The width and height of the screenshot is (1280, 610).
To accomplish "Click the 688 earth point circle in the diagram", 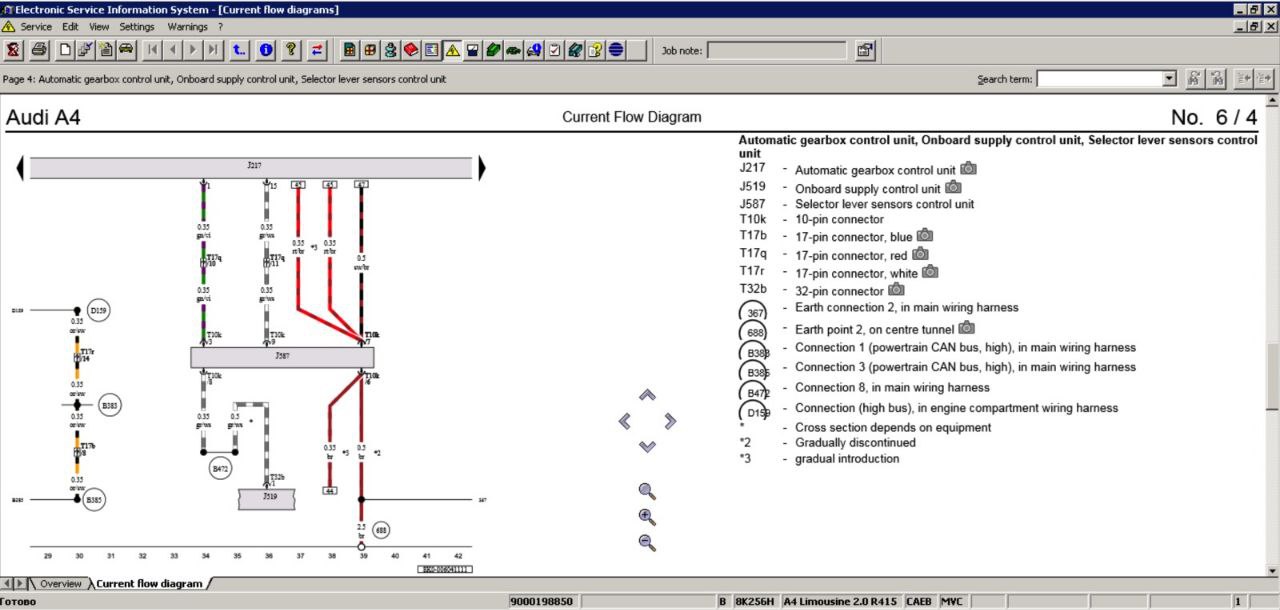I will 381,530.
